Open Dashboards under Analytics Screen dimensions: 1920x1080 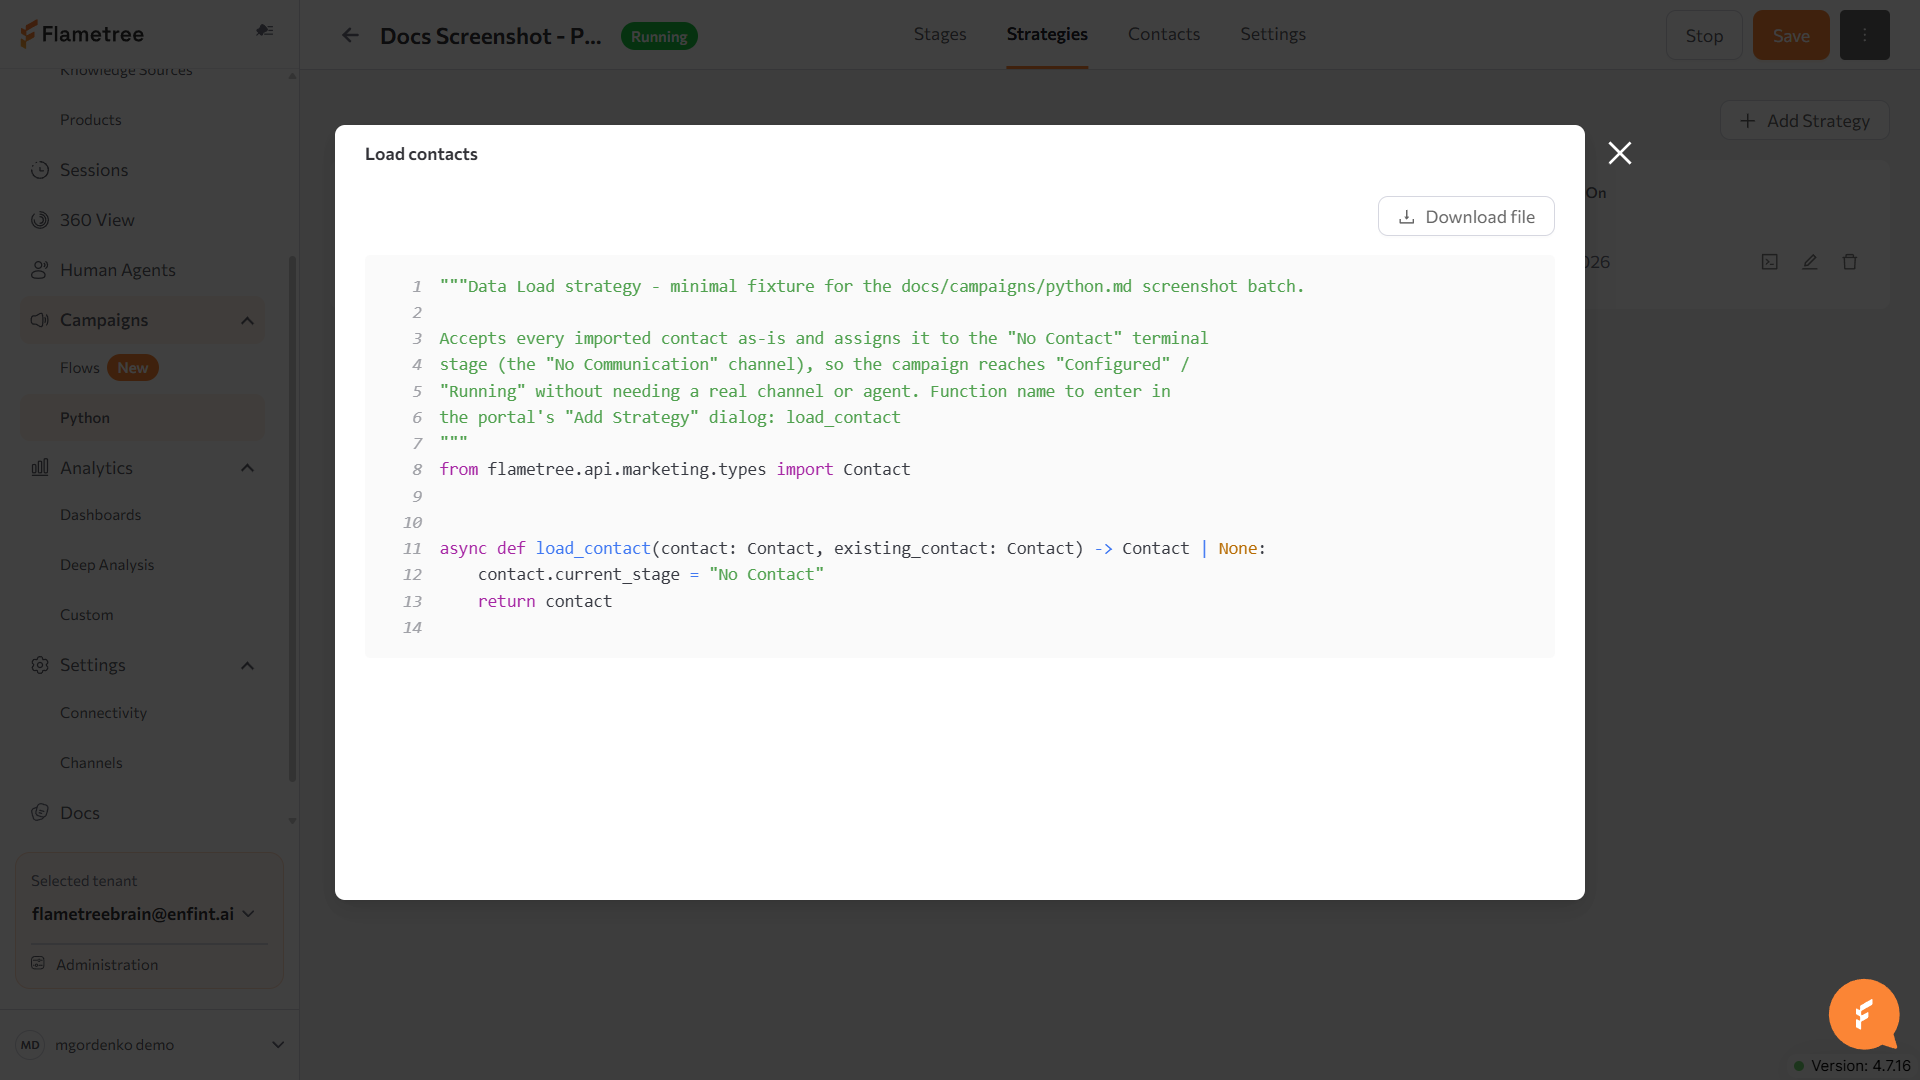pyautogui.click(x=101, y=515)
